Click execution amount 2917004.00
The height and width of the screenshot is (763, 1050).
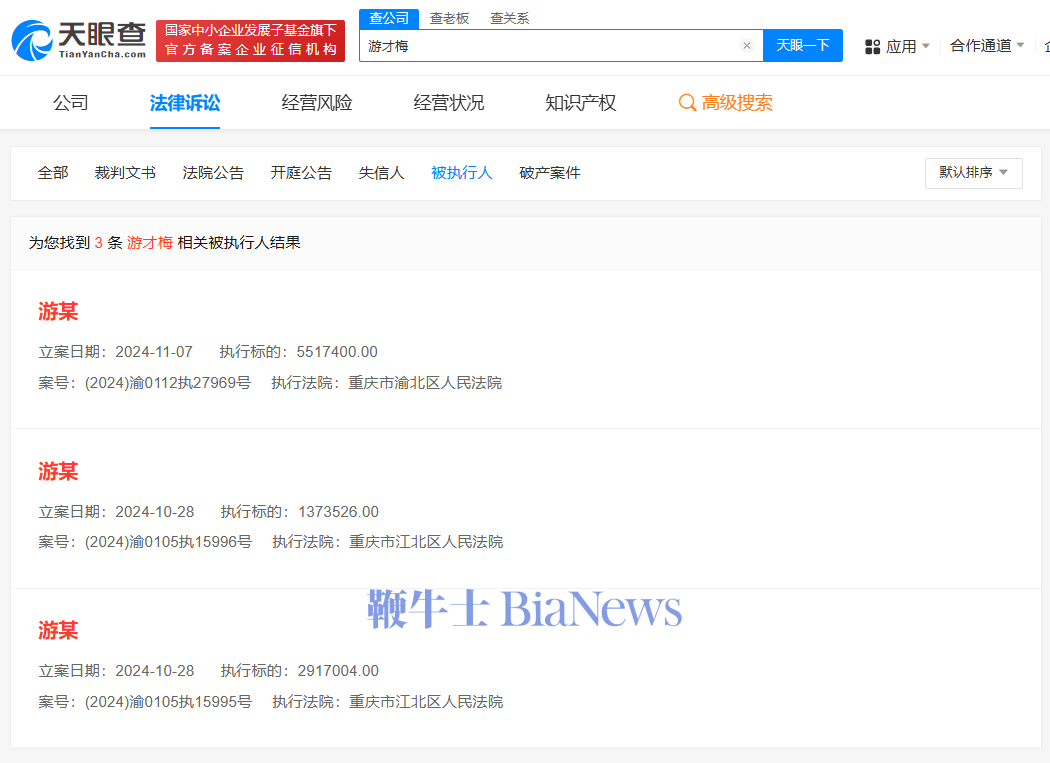[338, 671]
